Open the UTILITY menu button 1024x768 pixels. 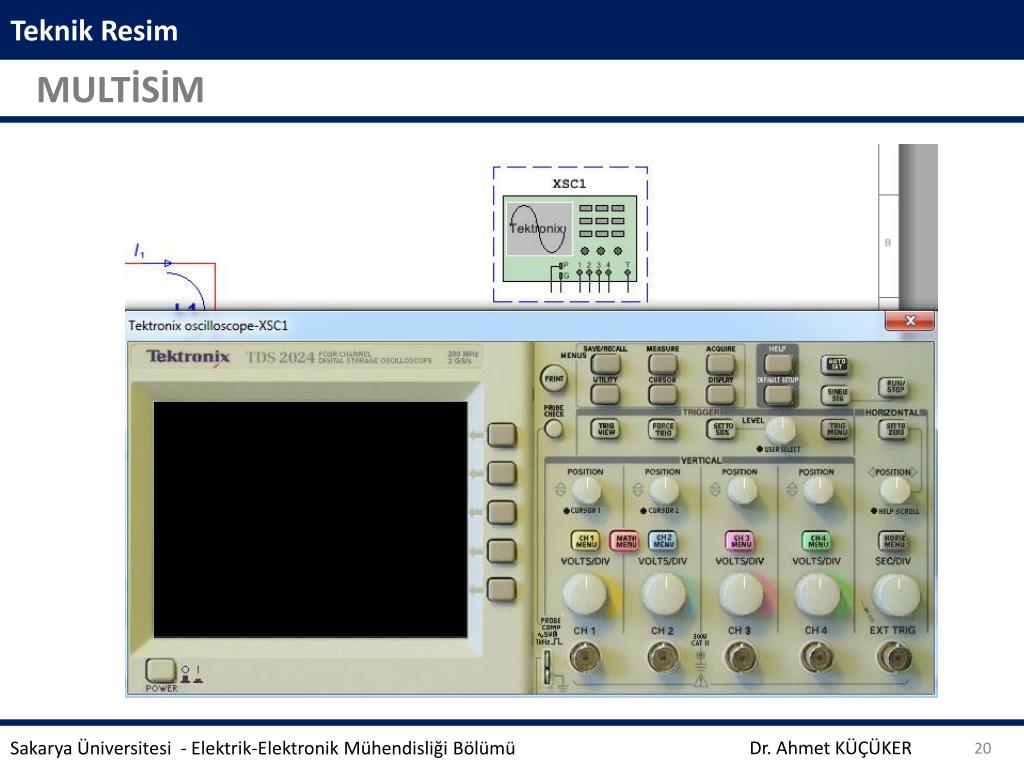[605, 394]
